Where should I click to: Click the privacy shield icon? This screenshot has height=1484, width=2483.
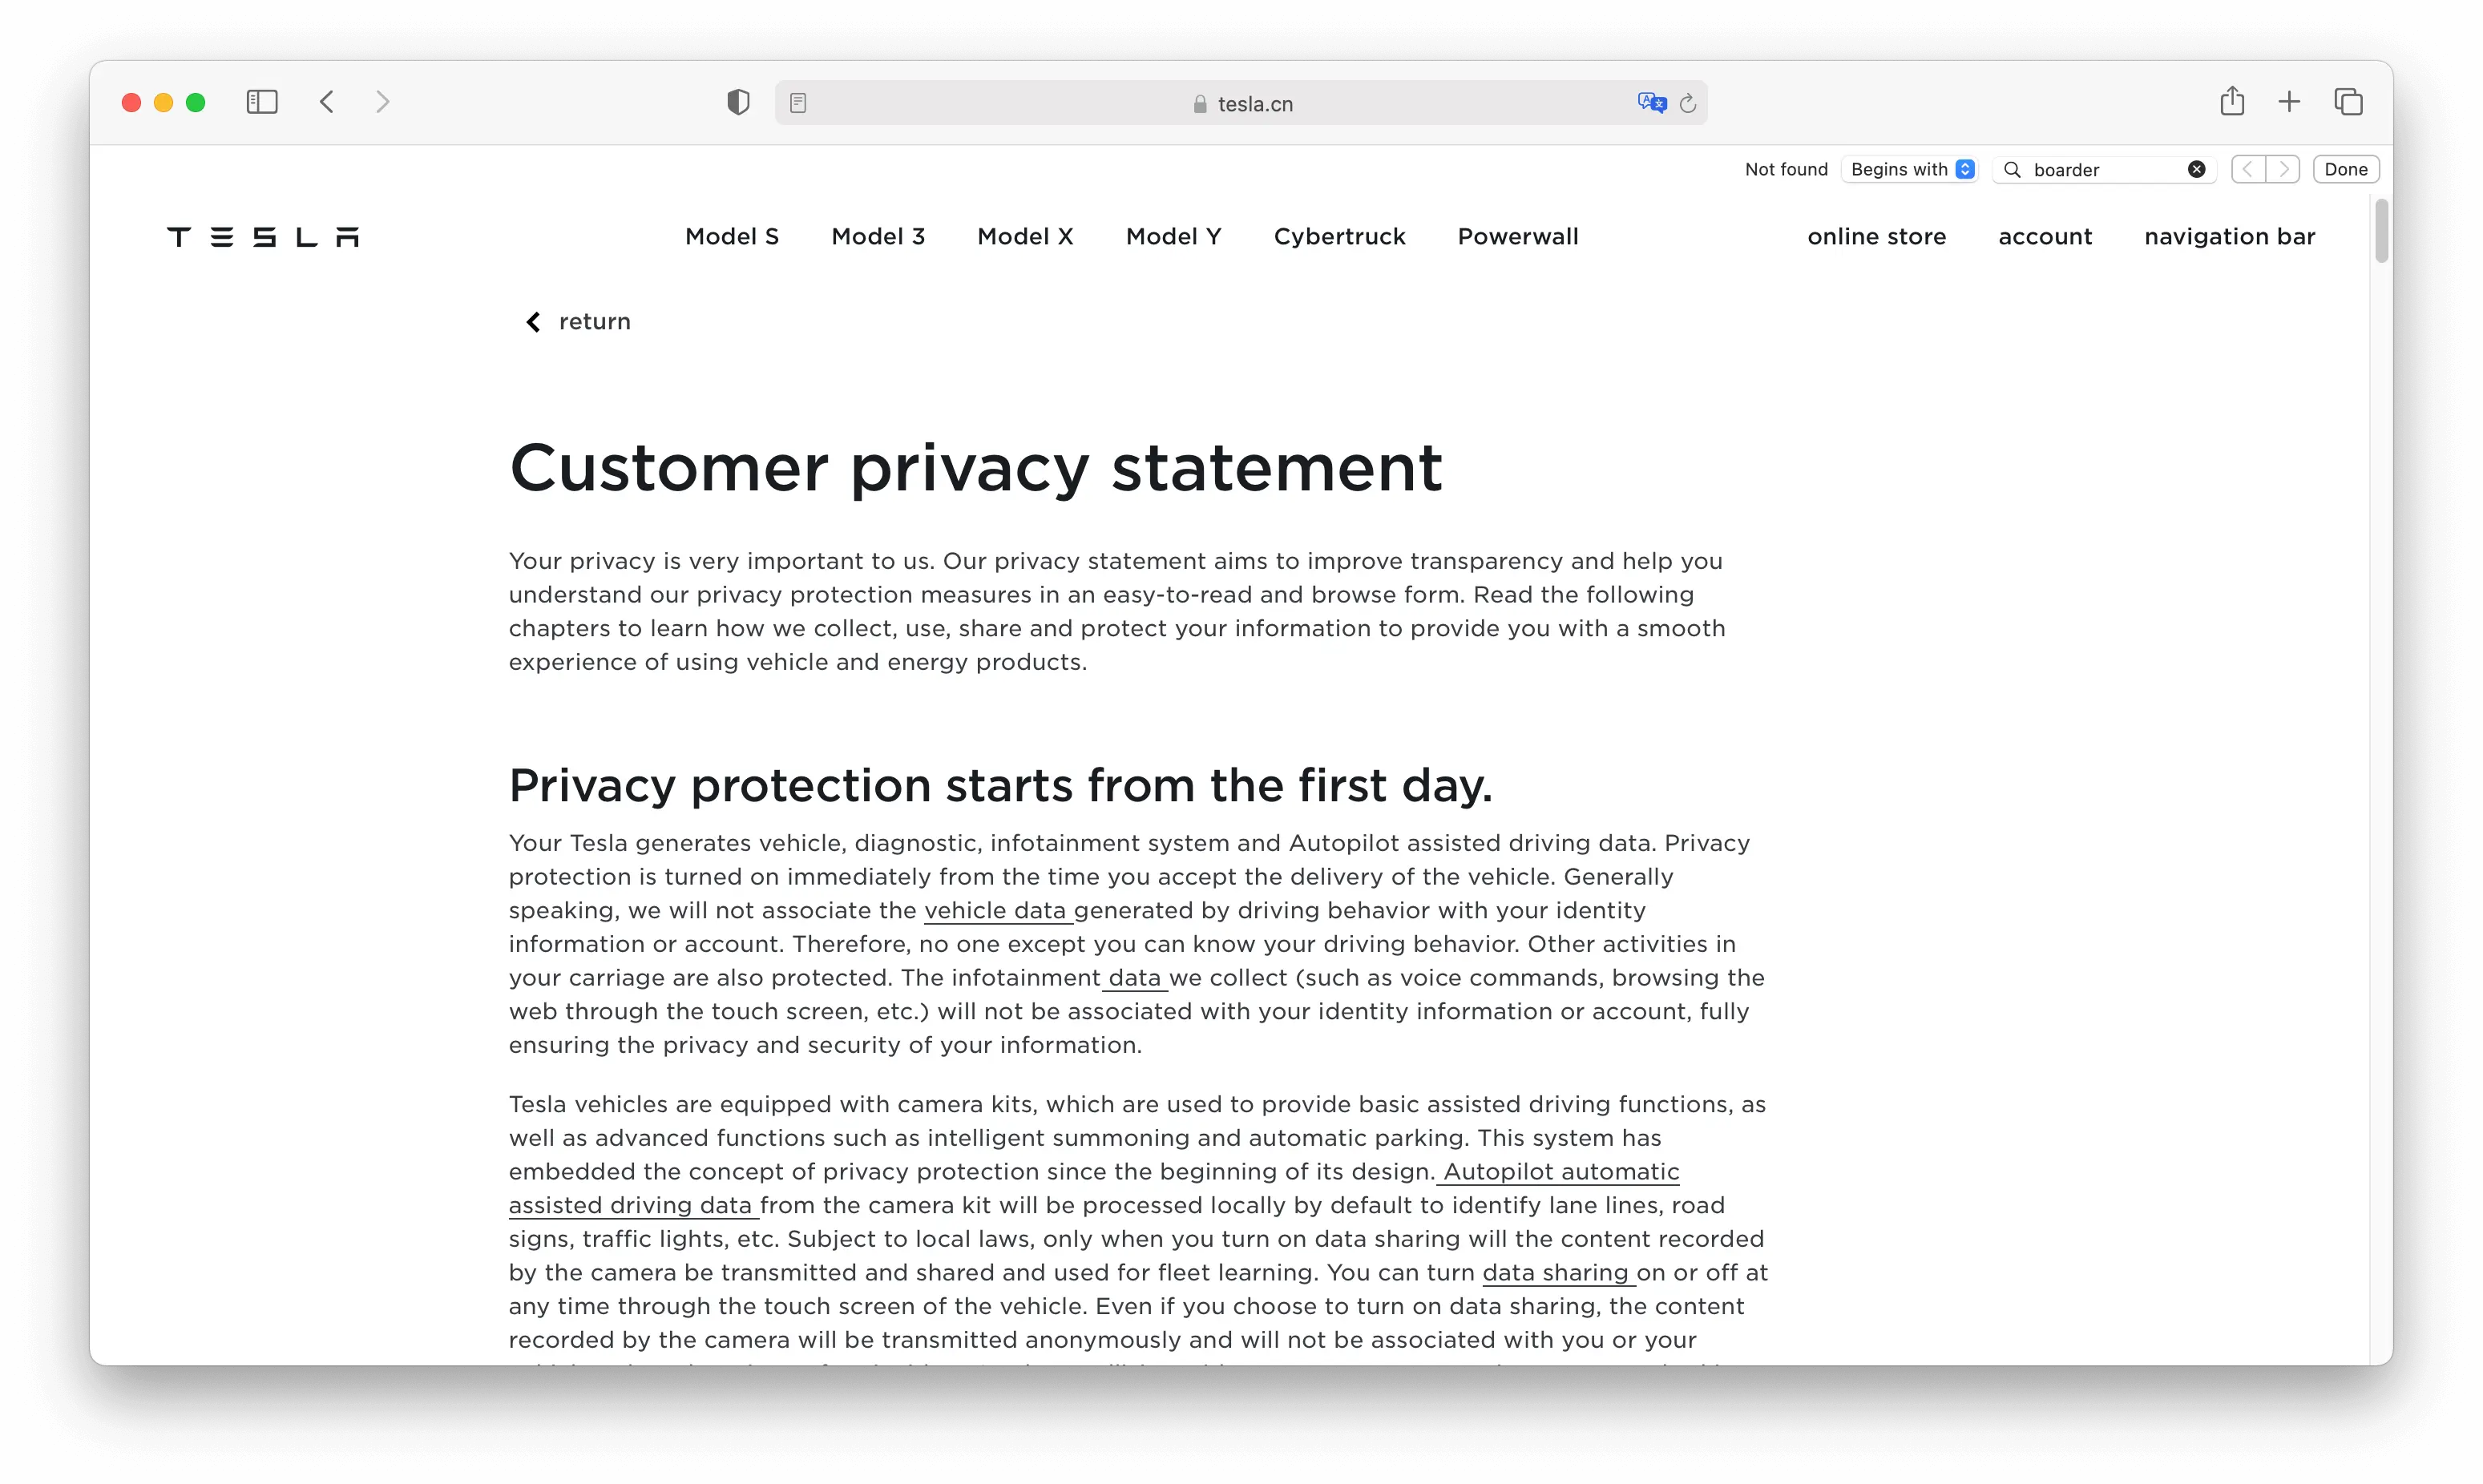pos(738,102)
